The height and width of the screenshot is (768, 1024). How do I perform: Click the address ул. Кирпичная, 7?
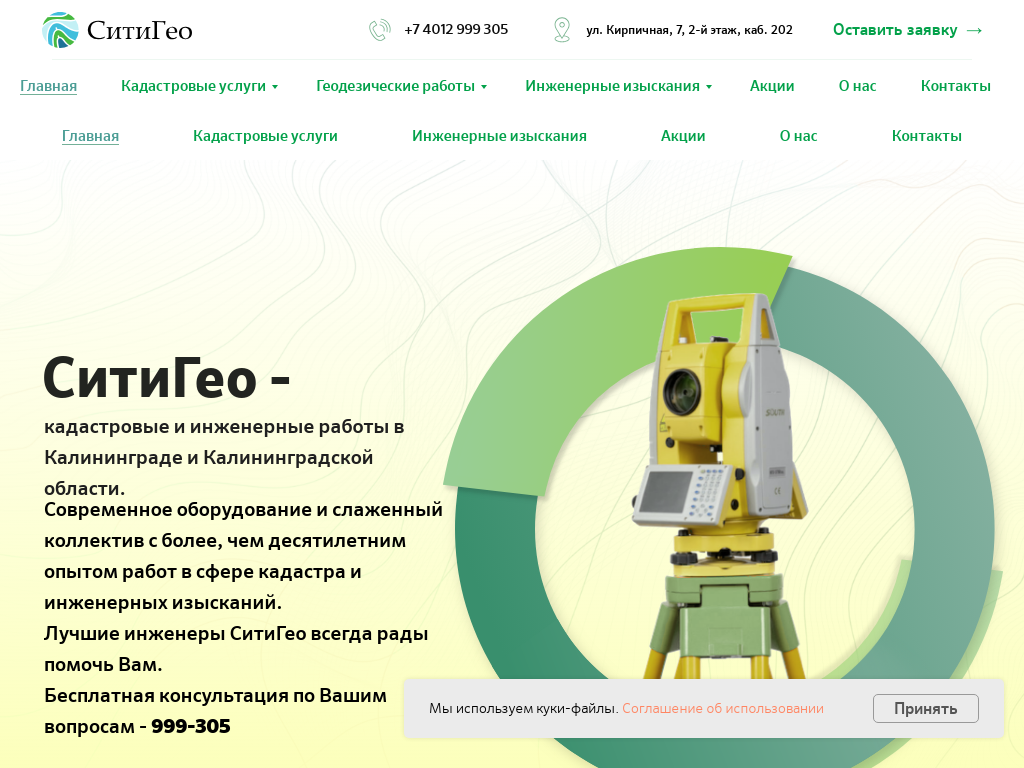pos(689,30)
